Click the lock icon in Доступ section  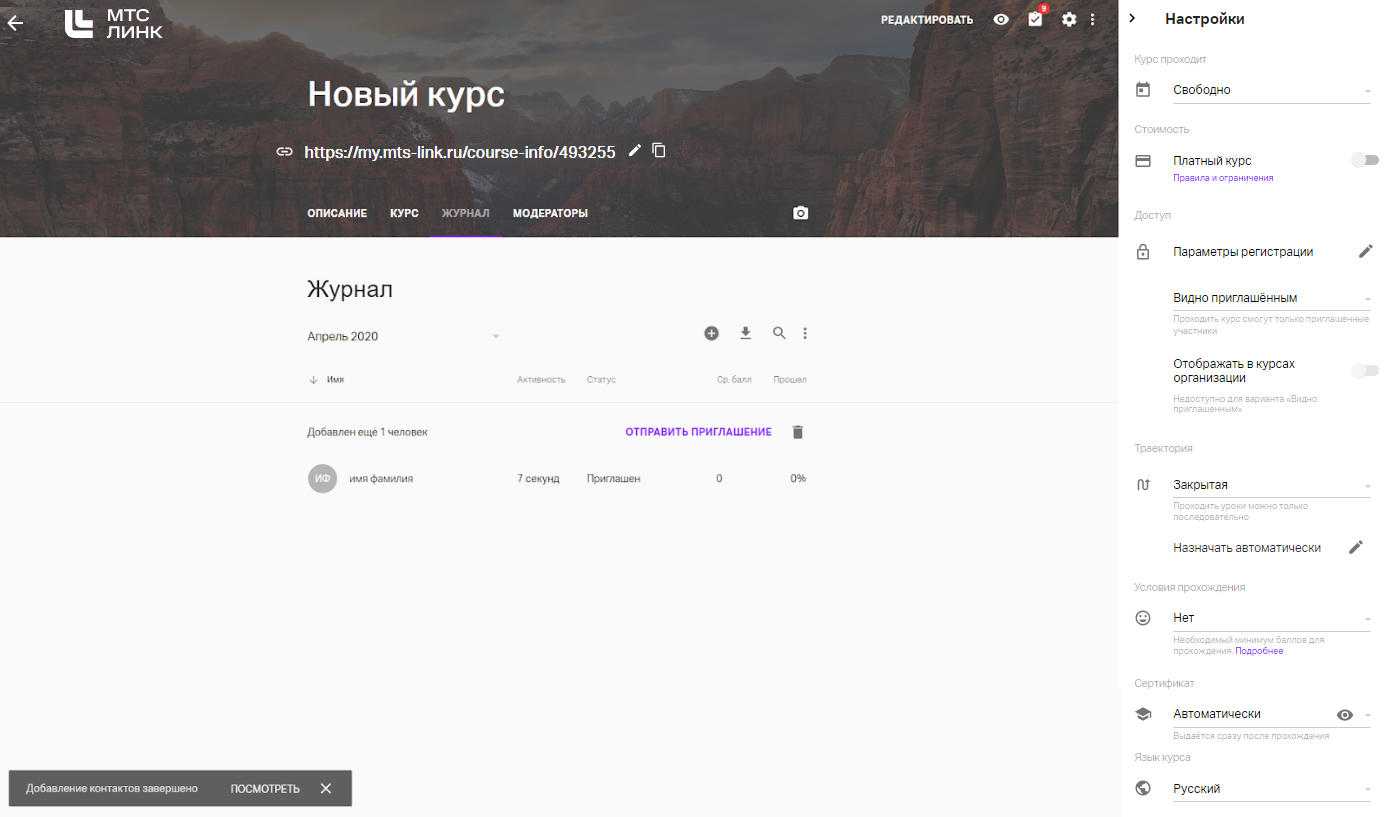1143,252
